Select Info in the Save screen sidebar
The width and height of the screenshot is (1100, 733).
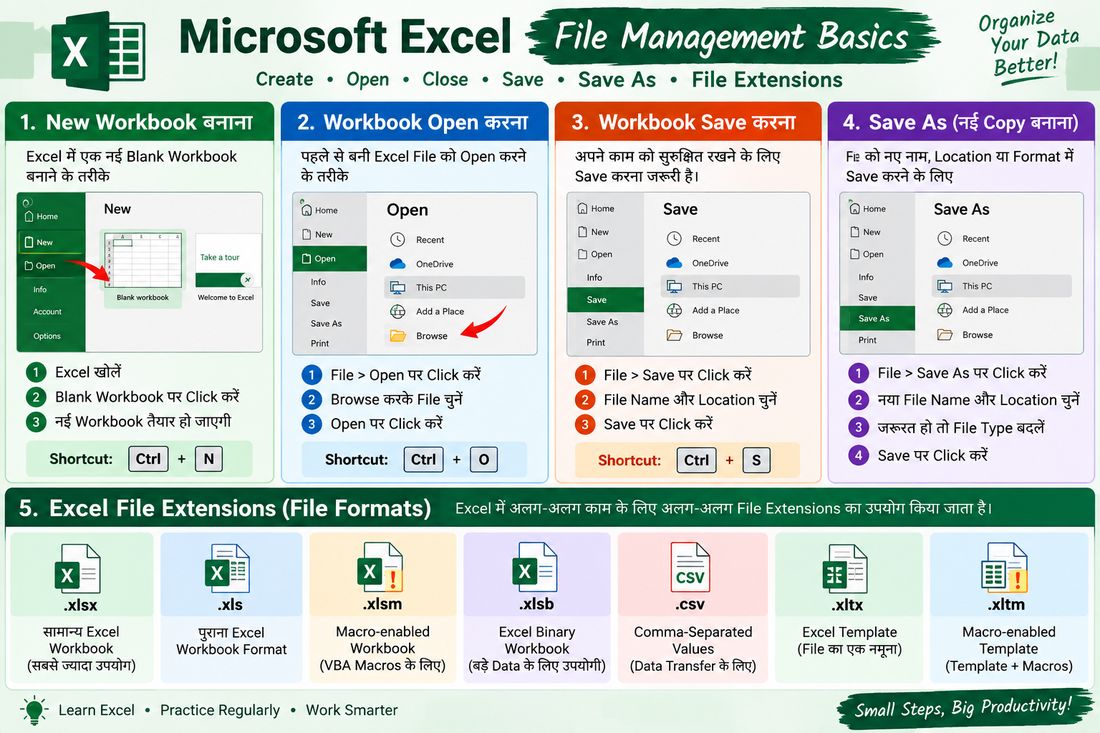(594, 278)
